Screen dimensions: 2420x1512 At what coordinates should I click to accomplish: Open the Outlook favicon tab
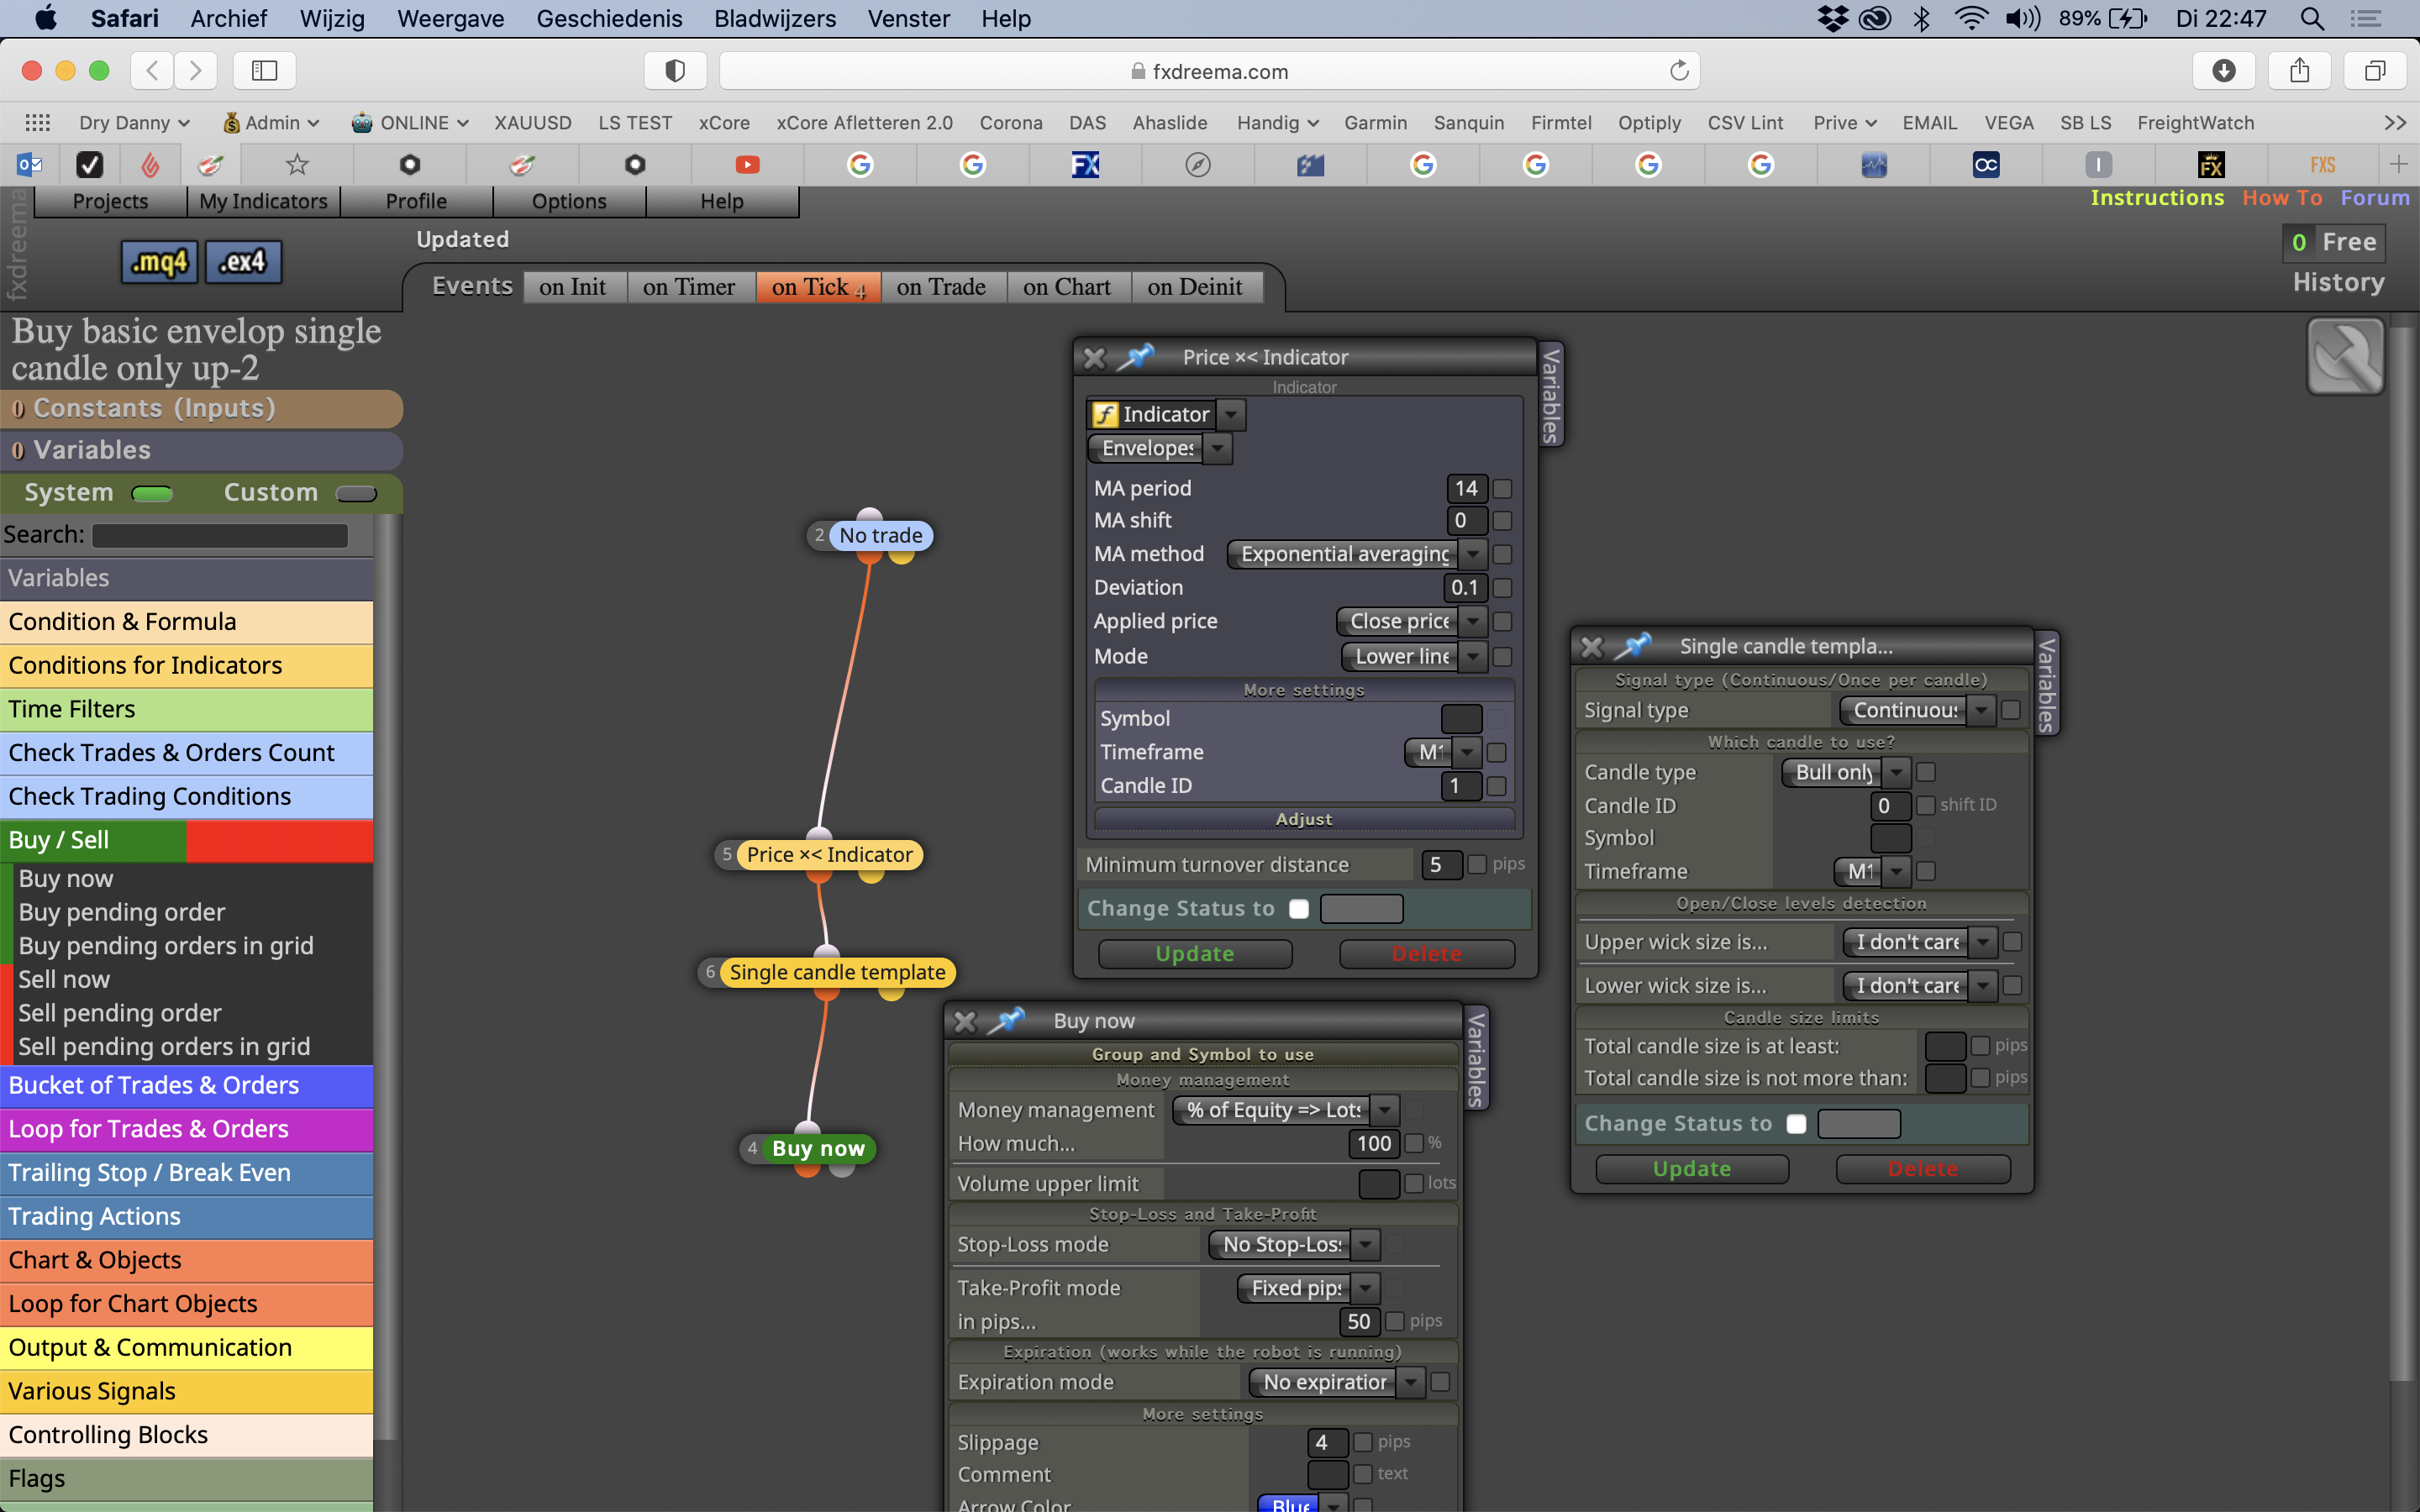[x=29, y=164]
